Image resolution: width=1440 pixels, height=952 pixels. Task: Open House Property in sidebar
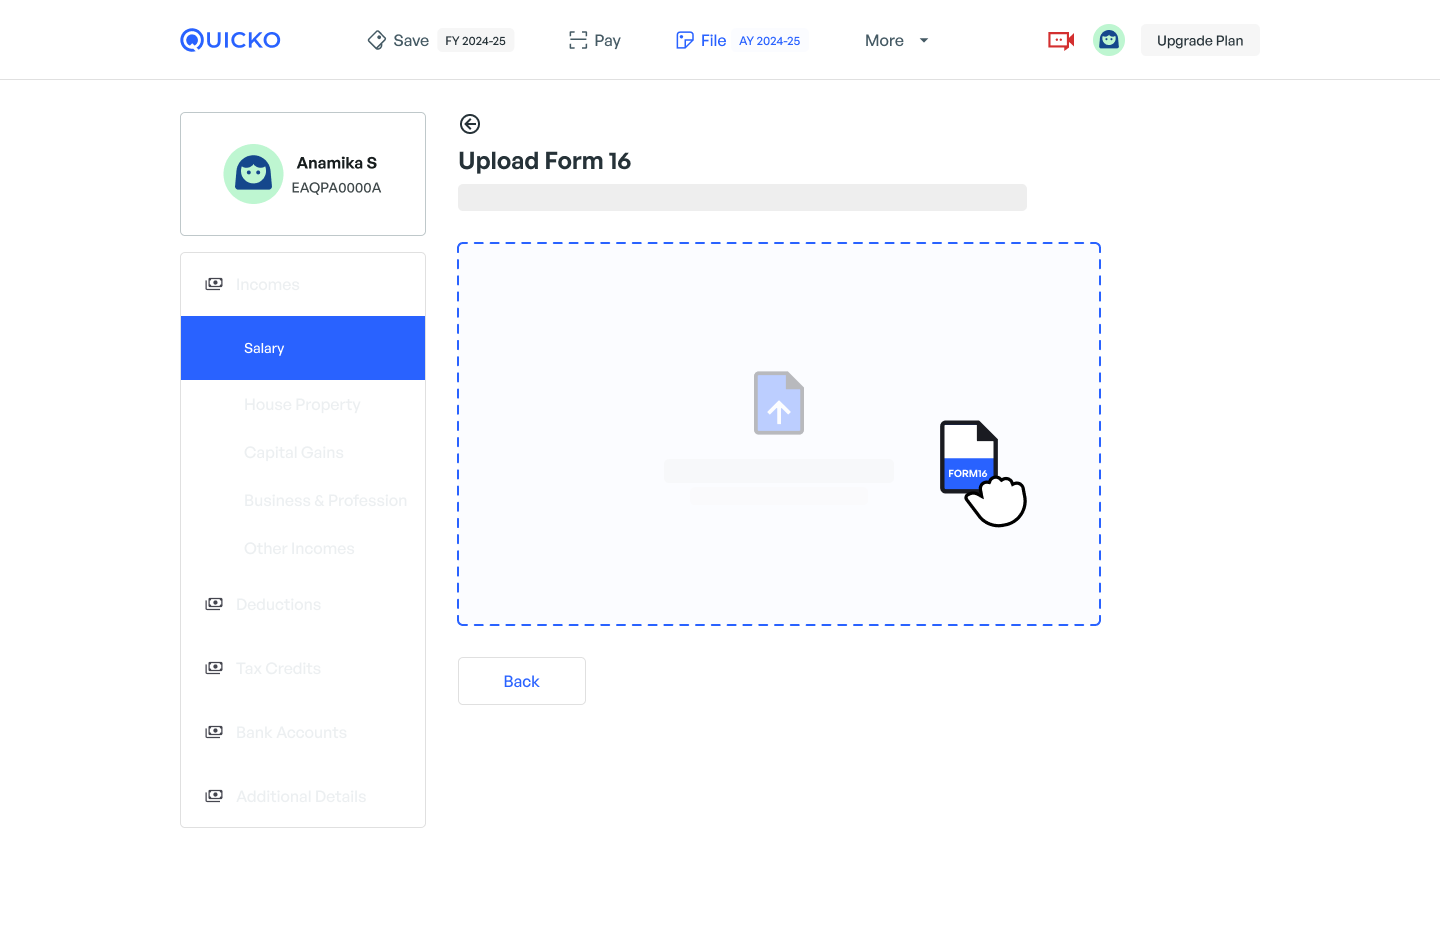[x=302, y=404]
